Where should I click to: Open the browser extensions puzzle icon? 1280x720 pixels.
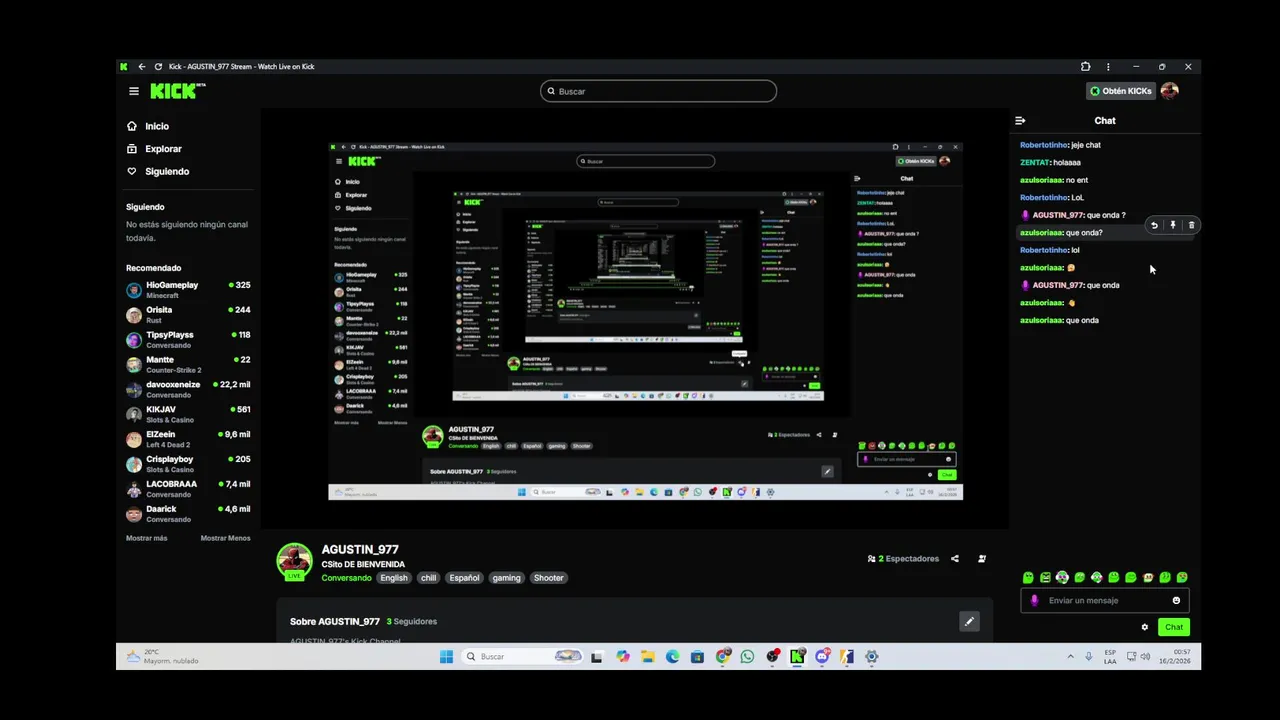1085,67
